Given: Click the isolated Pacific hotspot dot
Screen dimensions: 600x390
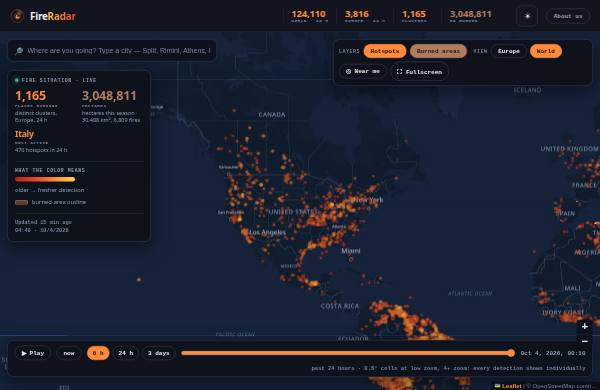Looking at the screenshot, I should 139,280.
